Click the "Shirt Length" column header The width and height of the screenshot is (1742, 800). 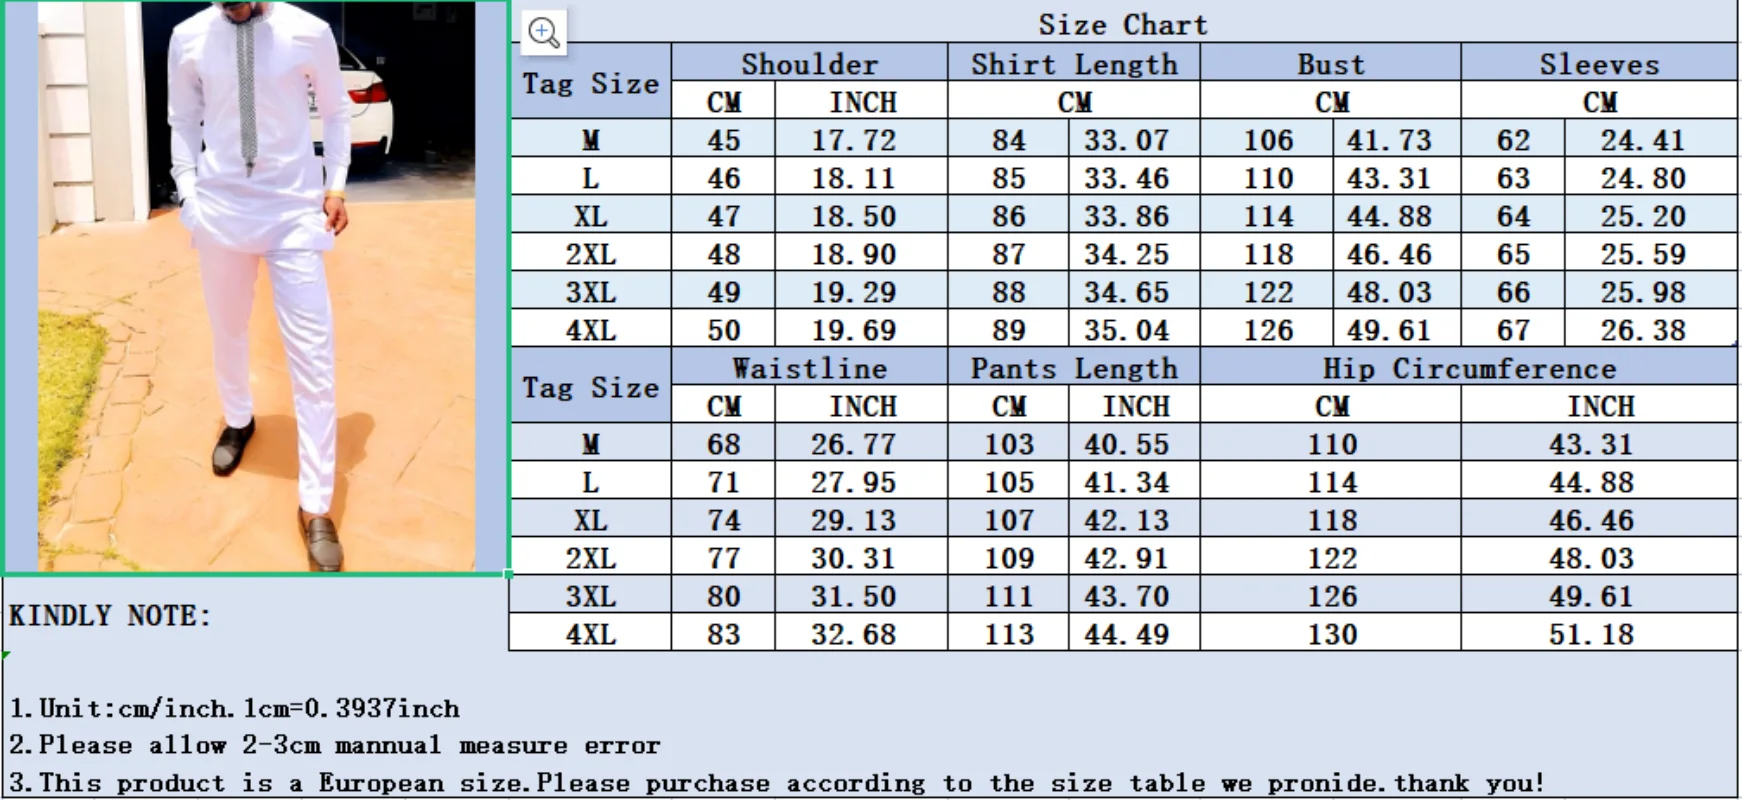pyautogui.click(x=1074, y=64)
